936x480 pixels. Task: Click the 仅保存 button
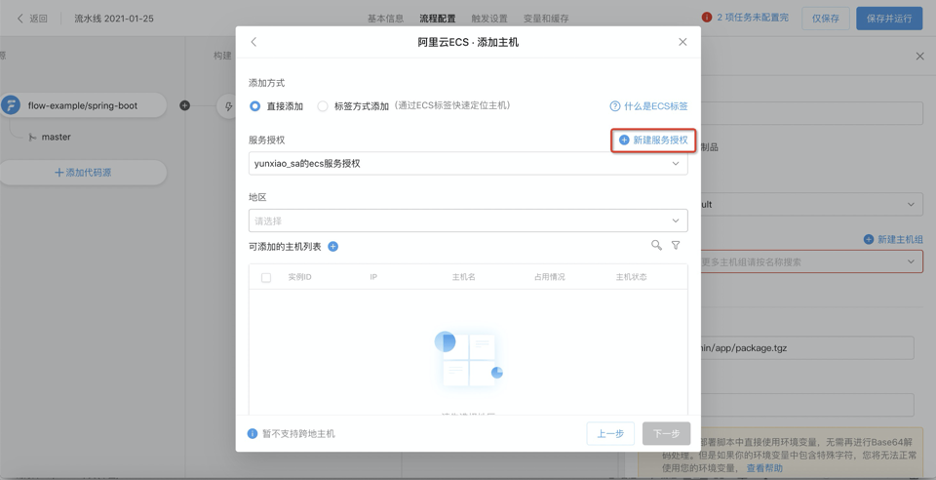[826, 19]
